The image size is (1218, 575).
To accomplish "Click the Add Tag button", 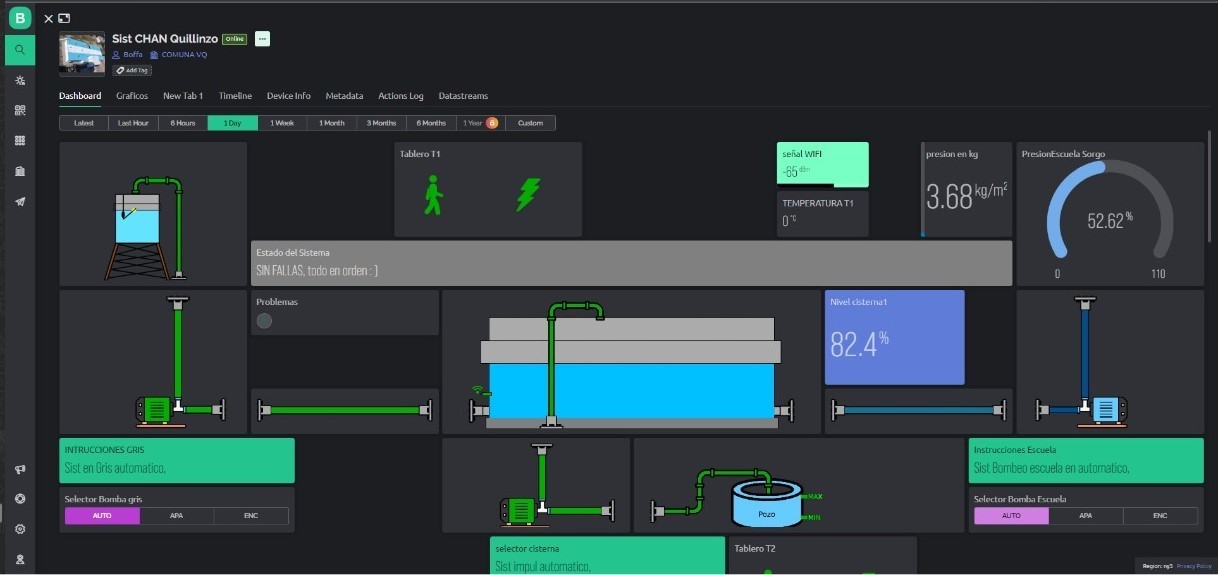I will pos(132,70).
